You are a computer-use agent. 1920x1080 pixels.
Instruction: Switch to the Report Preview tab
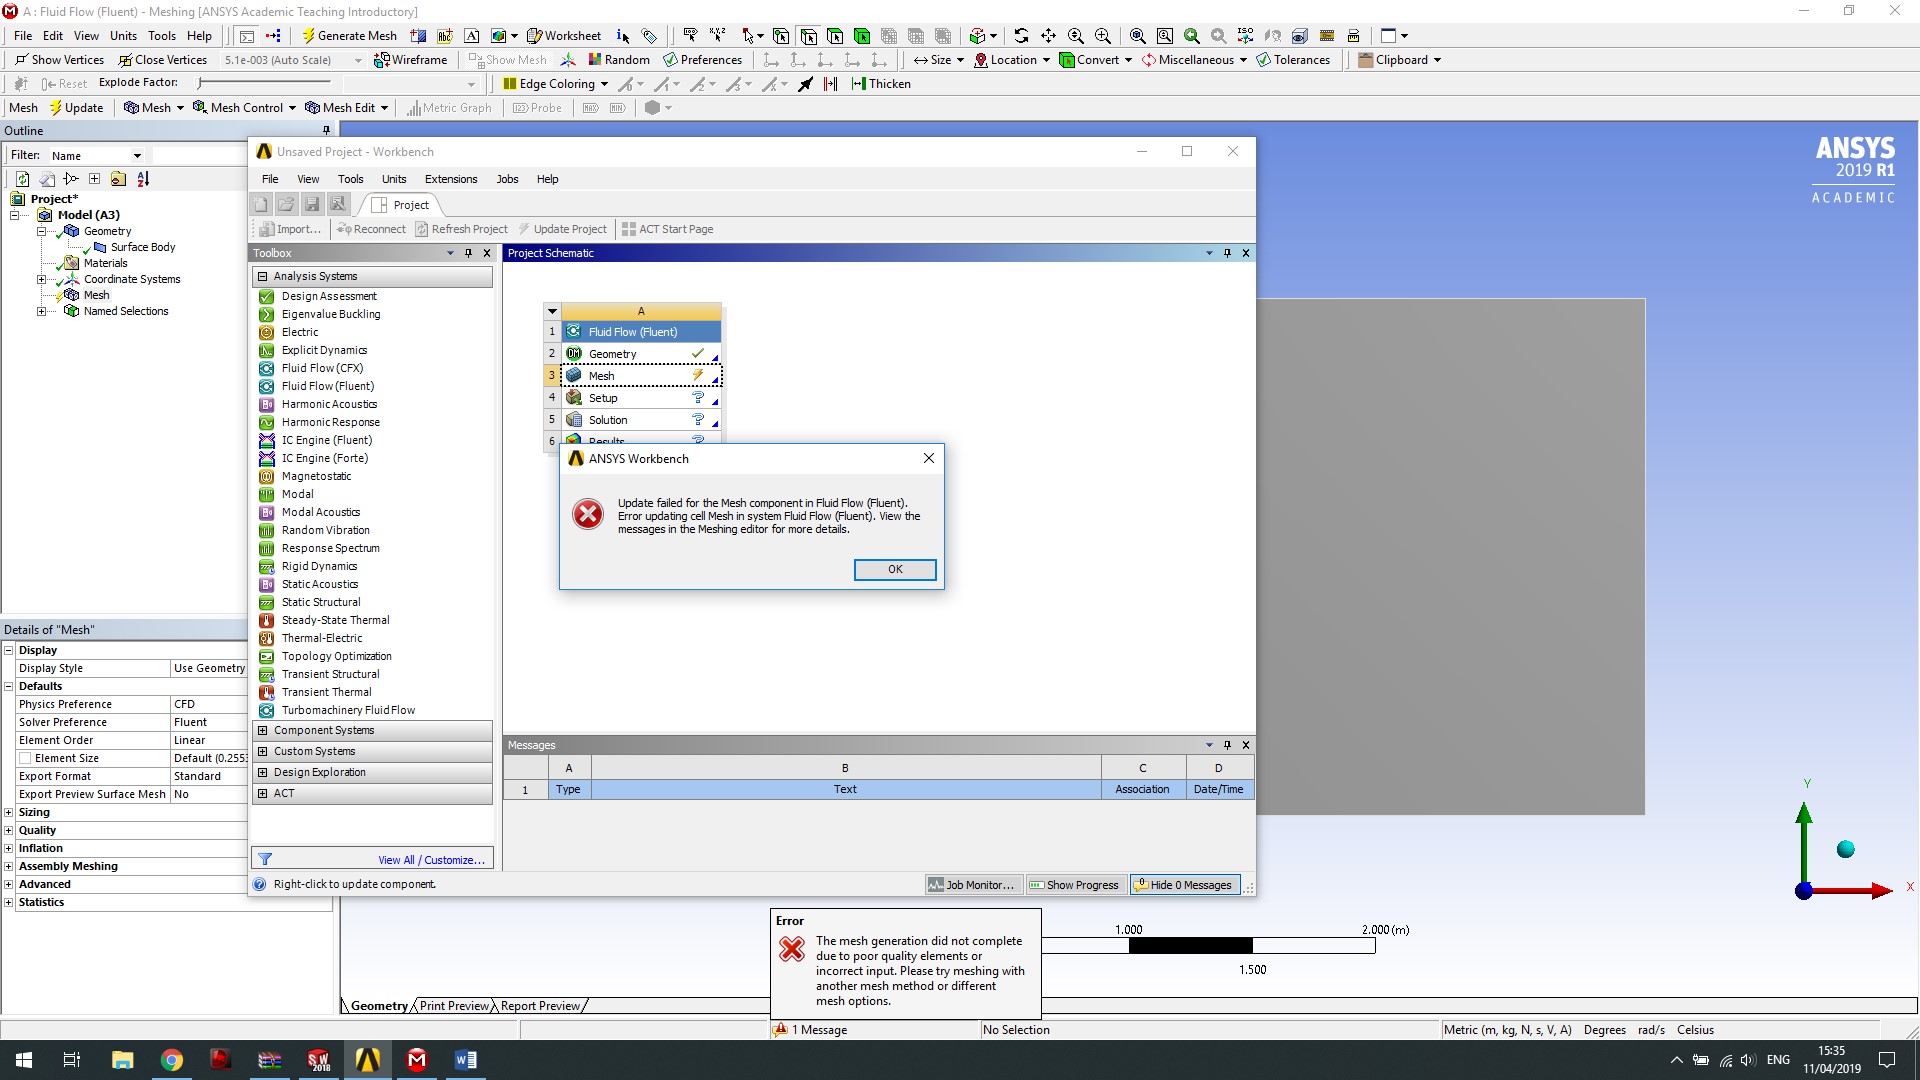pyautogui.click(x=540, y=1006)
